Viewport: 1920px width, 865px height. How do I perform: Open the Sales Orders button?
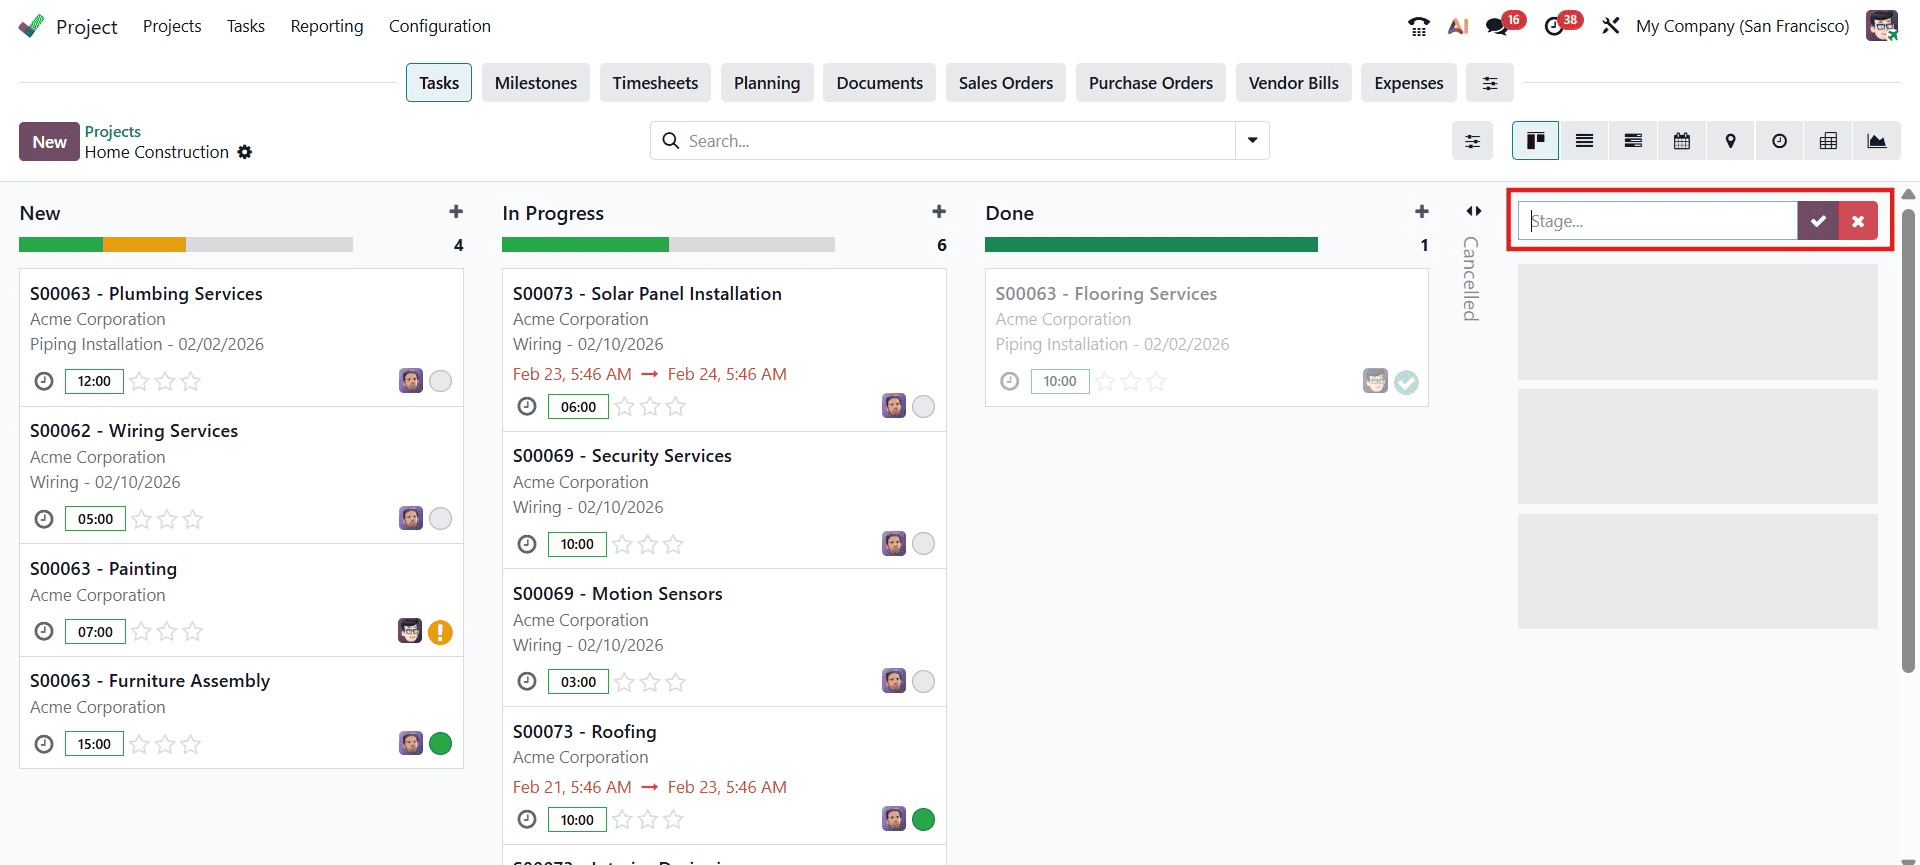click(x=1006, y=83)
